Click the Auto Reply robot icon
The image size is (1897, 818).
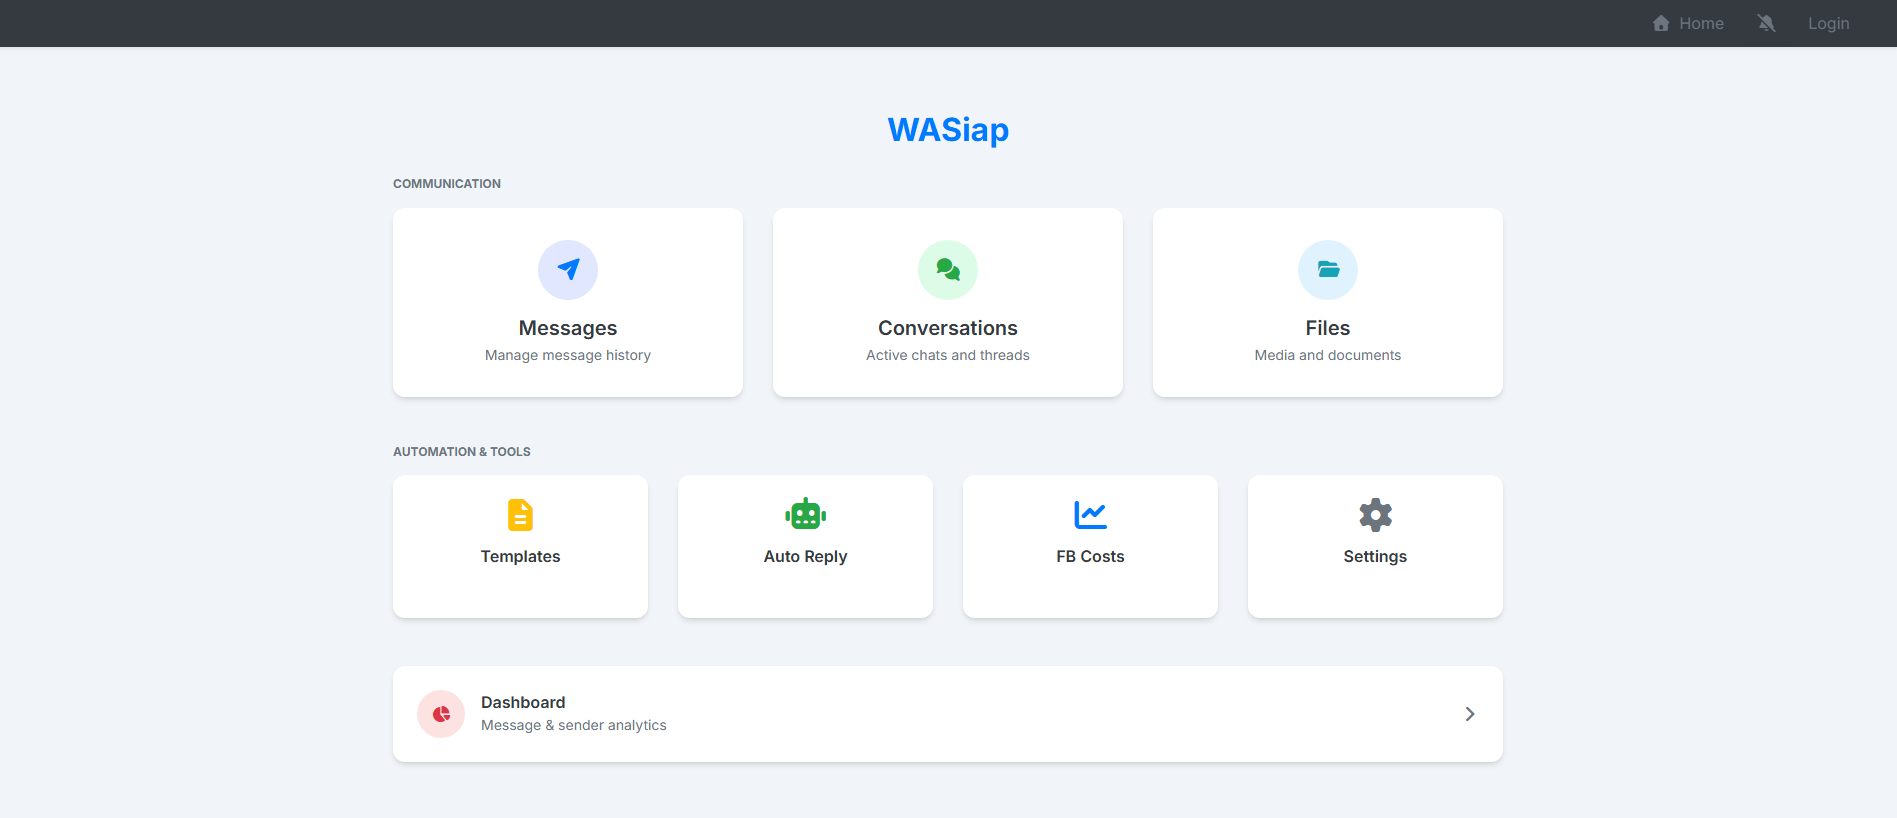[805, 515]
